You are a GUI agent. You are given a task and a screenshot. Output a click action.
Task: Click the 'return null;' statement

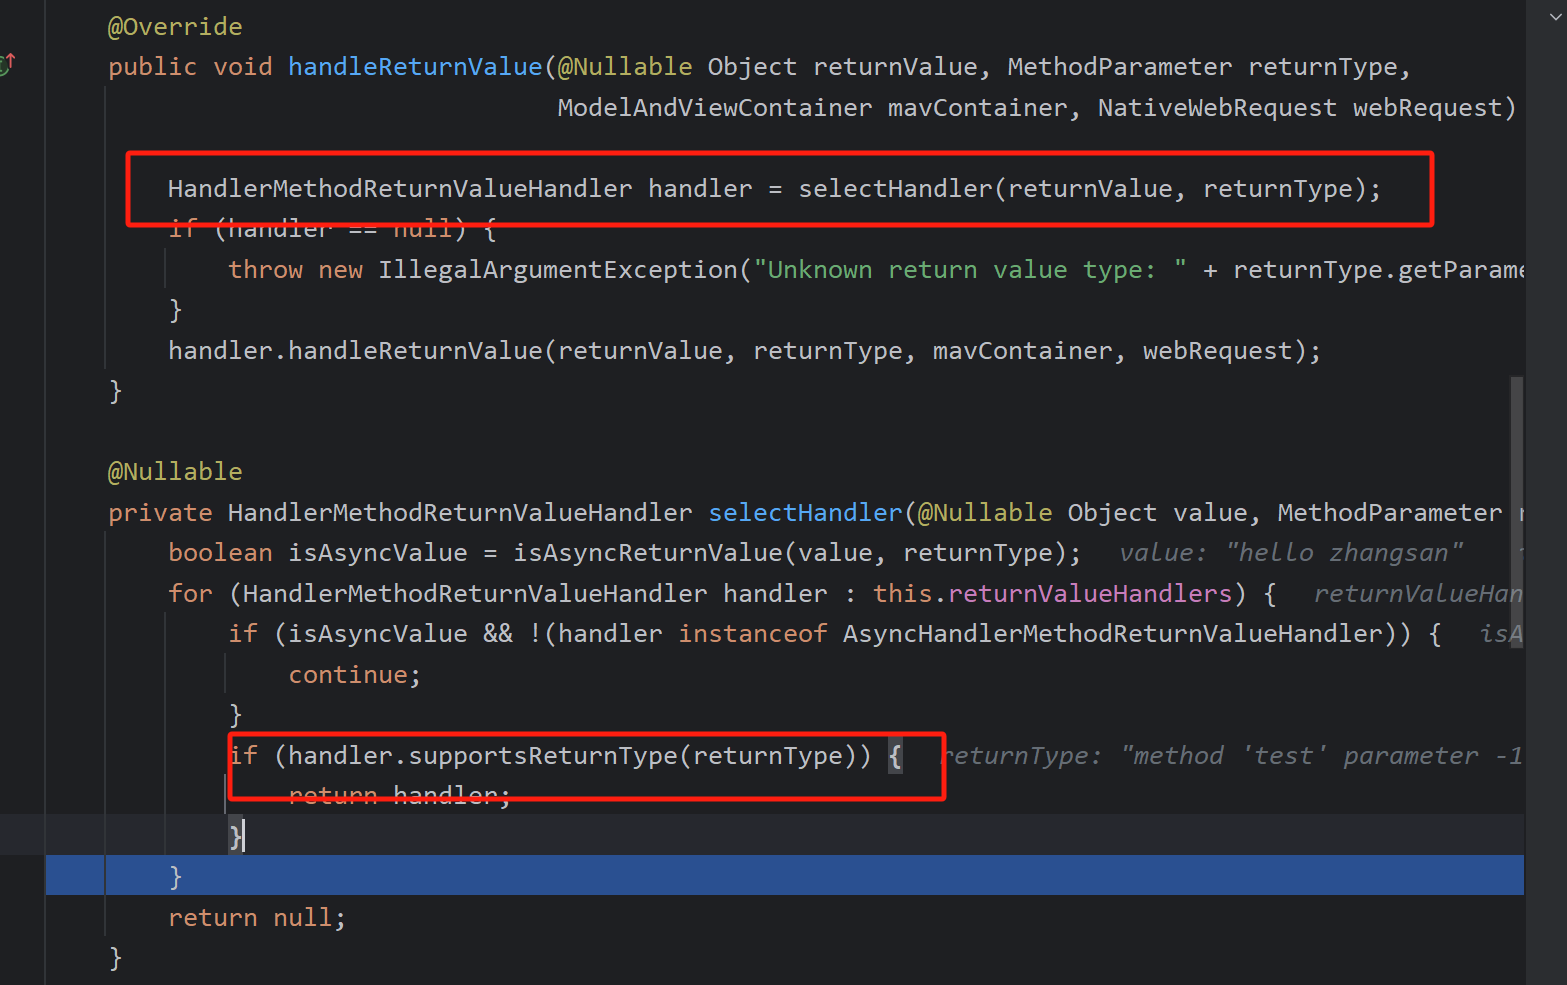pos(257,918)
